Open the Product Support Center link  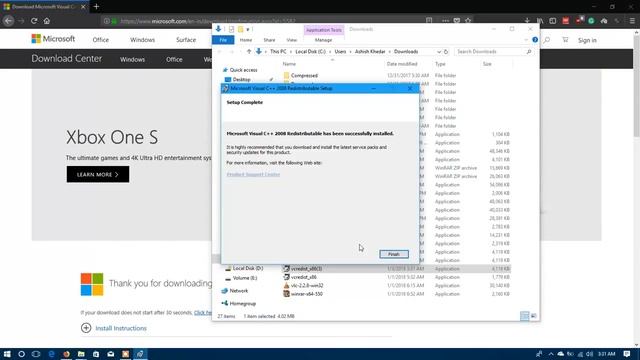click(253, 174)
